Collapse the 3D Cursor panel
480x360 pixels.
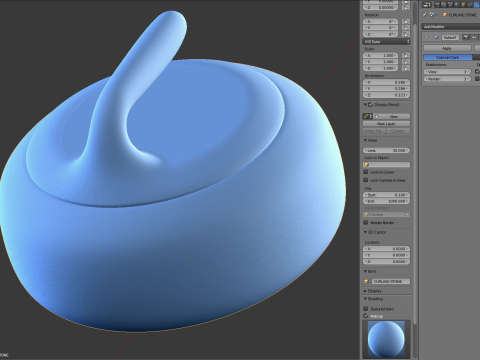(x=365, y=232)
